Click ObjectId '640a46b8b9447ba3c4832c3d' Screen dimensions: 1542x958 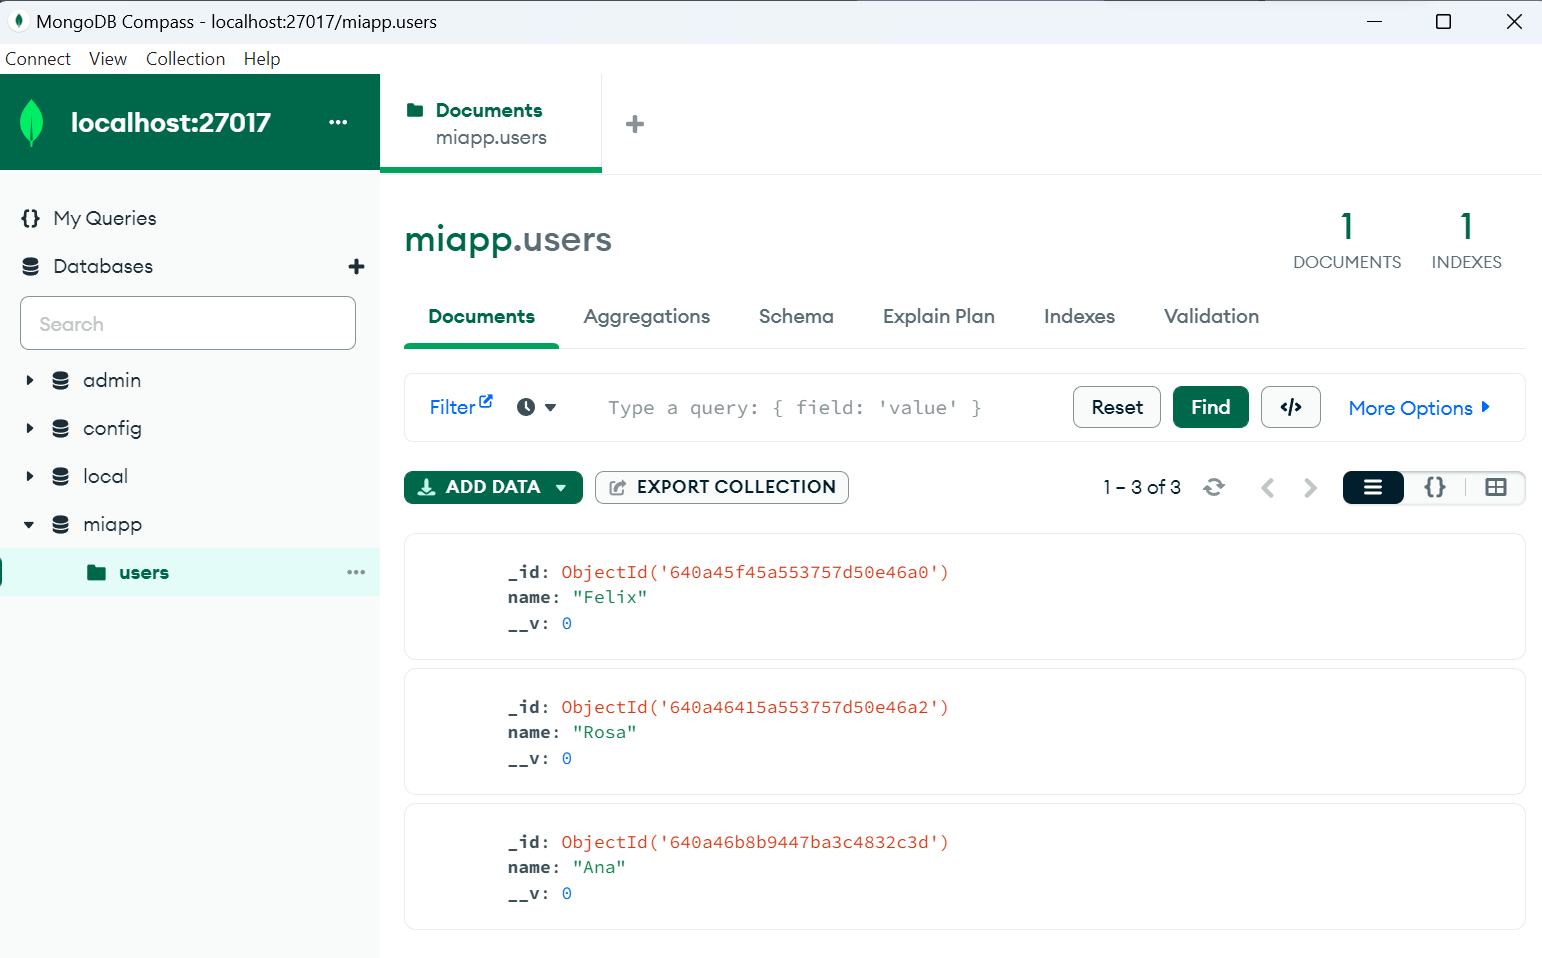pos(755,842)
